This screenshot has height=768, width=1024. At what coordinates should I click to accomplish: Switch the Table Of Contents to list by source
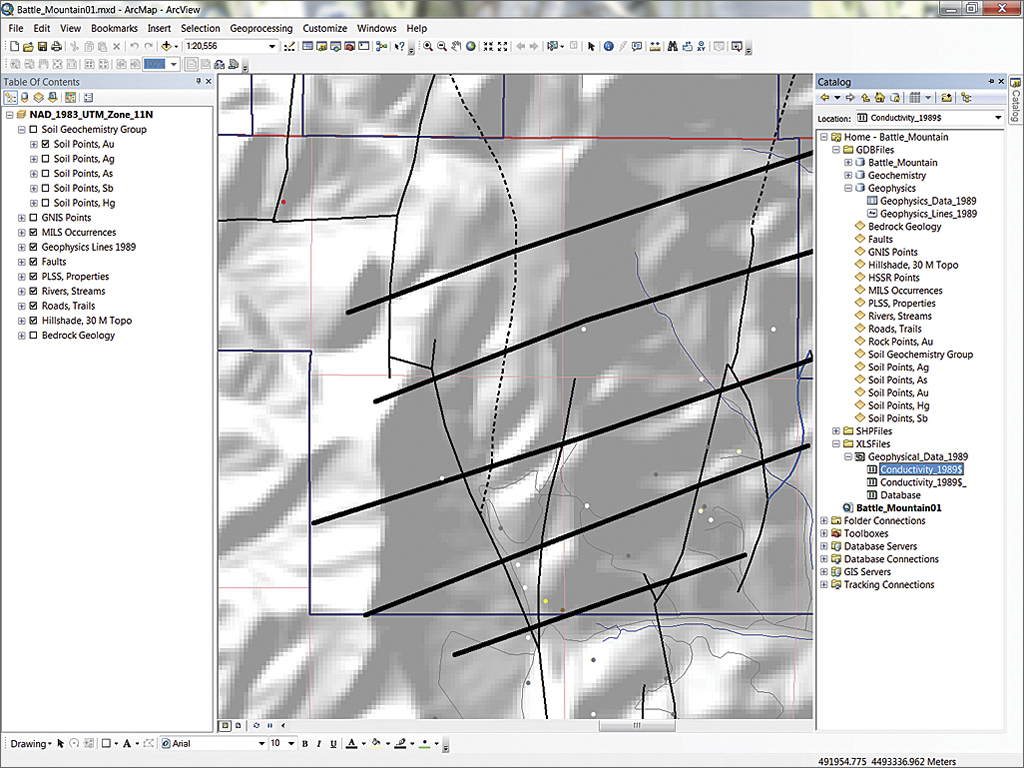[25, 98]
